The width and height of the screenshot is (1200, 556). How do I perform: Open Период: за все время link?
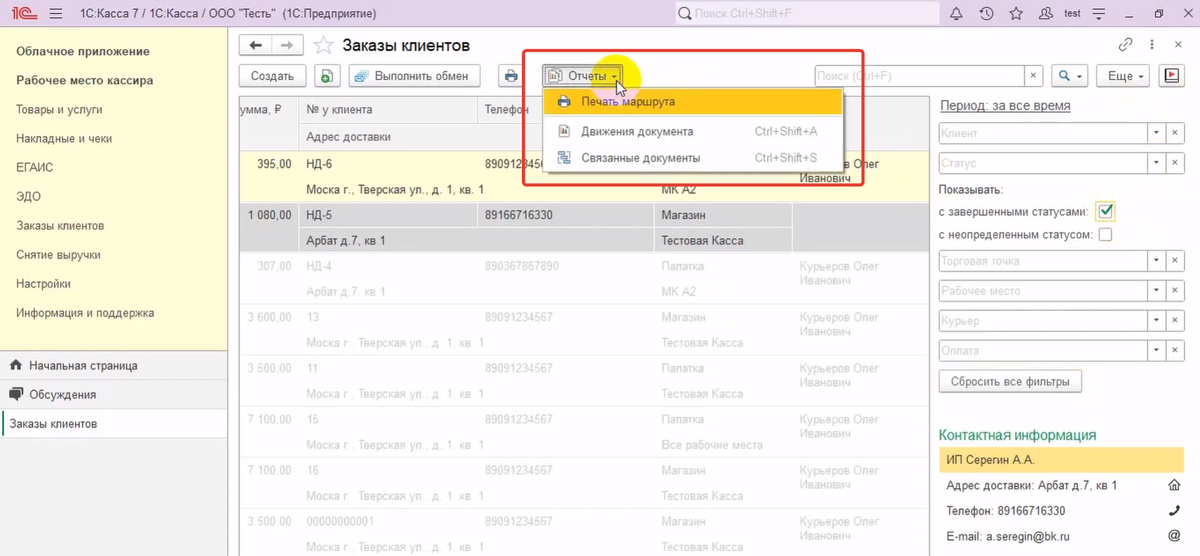click(x=1004, y=105)
